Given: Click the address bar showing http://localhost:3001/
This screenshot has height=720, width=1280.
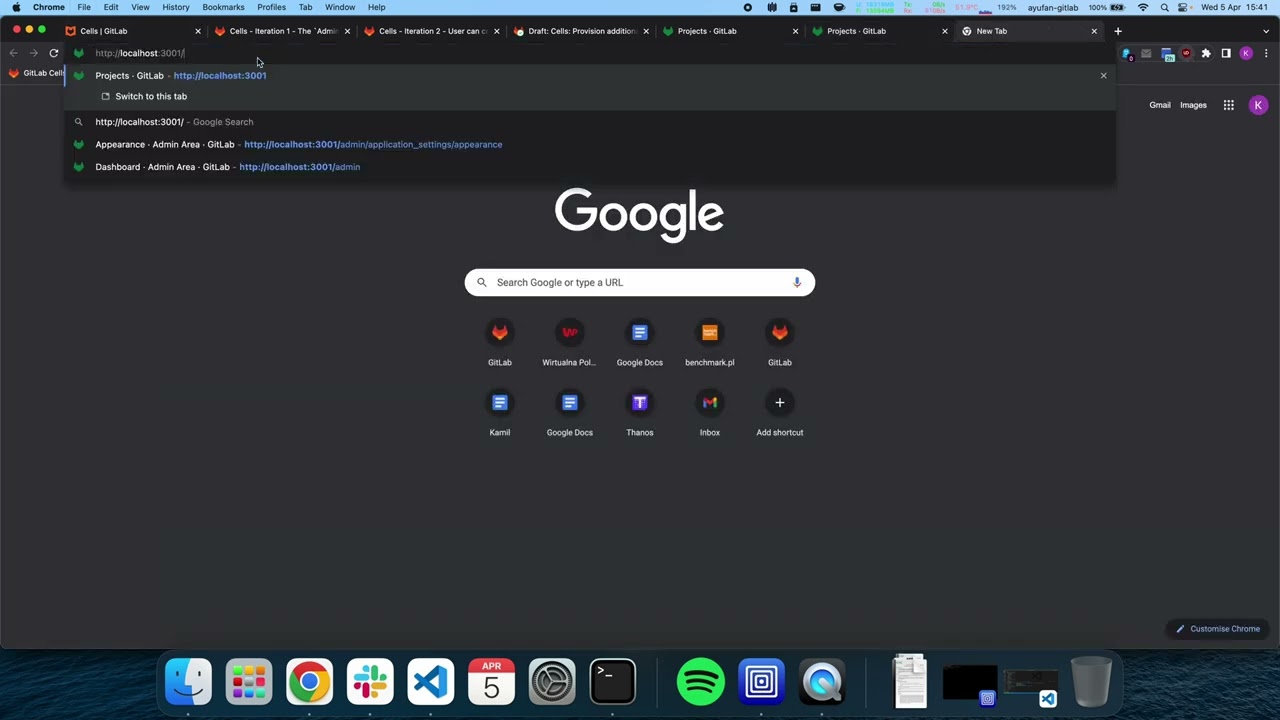Looking at the screenshot, I should pos(590,53).
